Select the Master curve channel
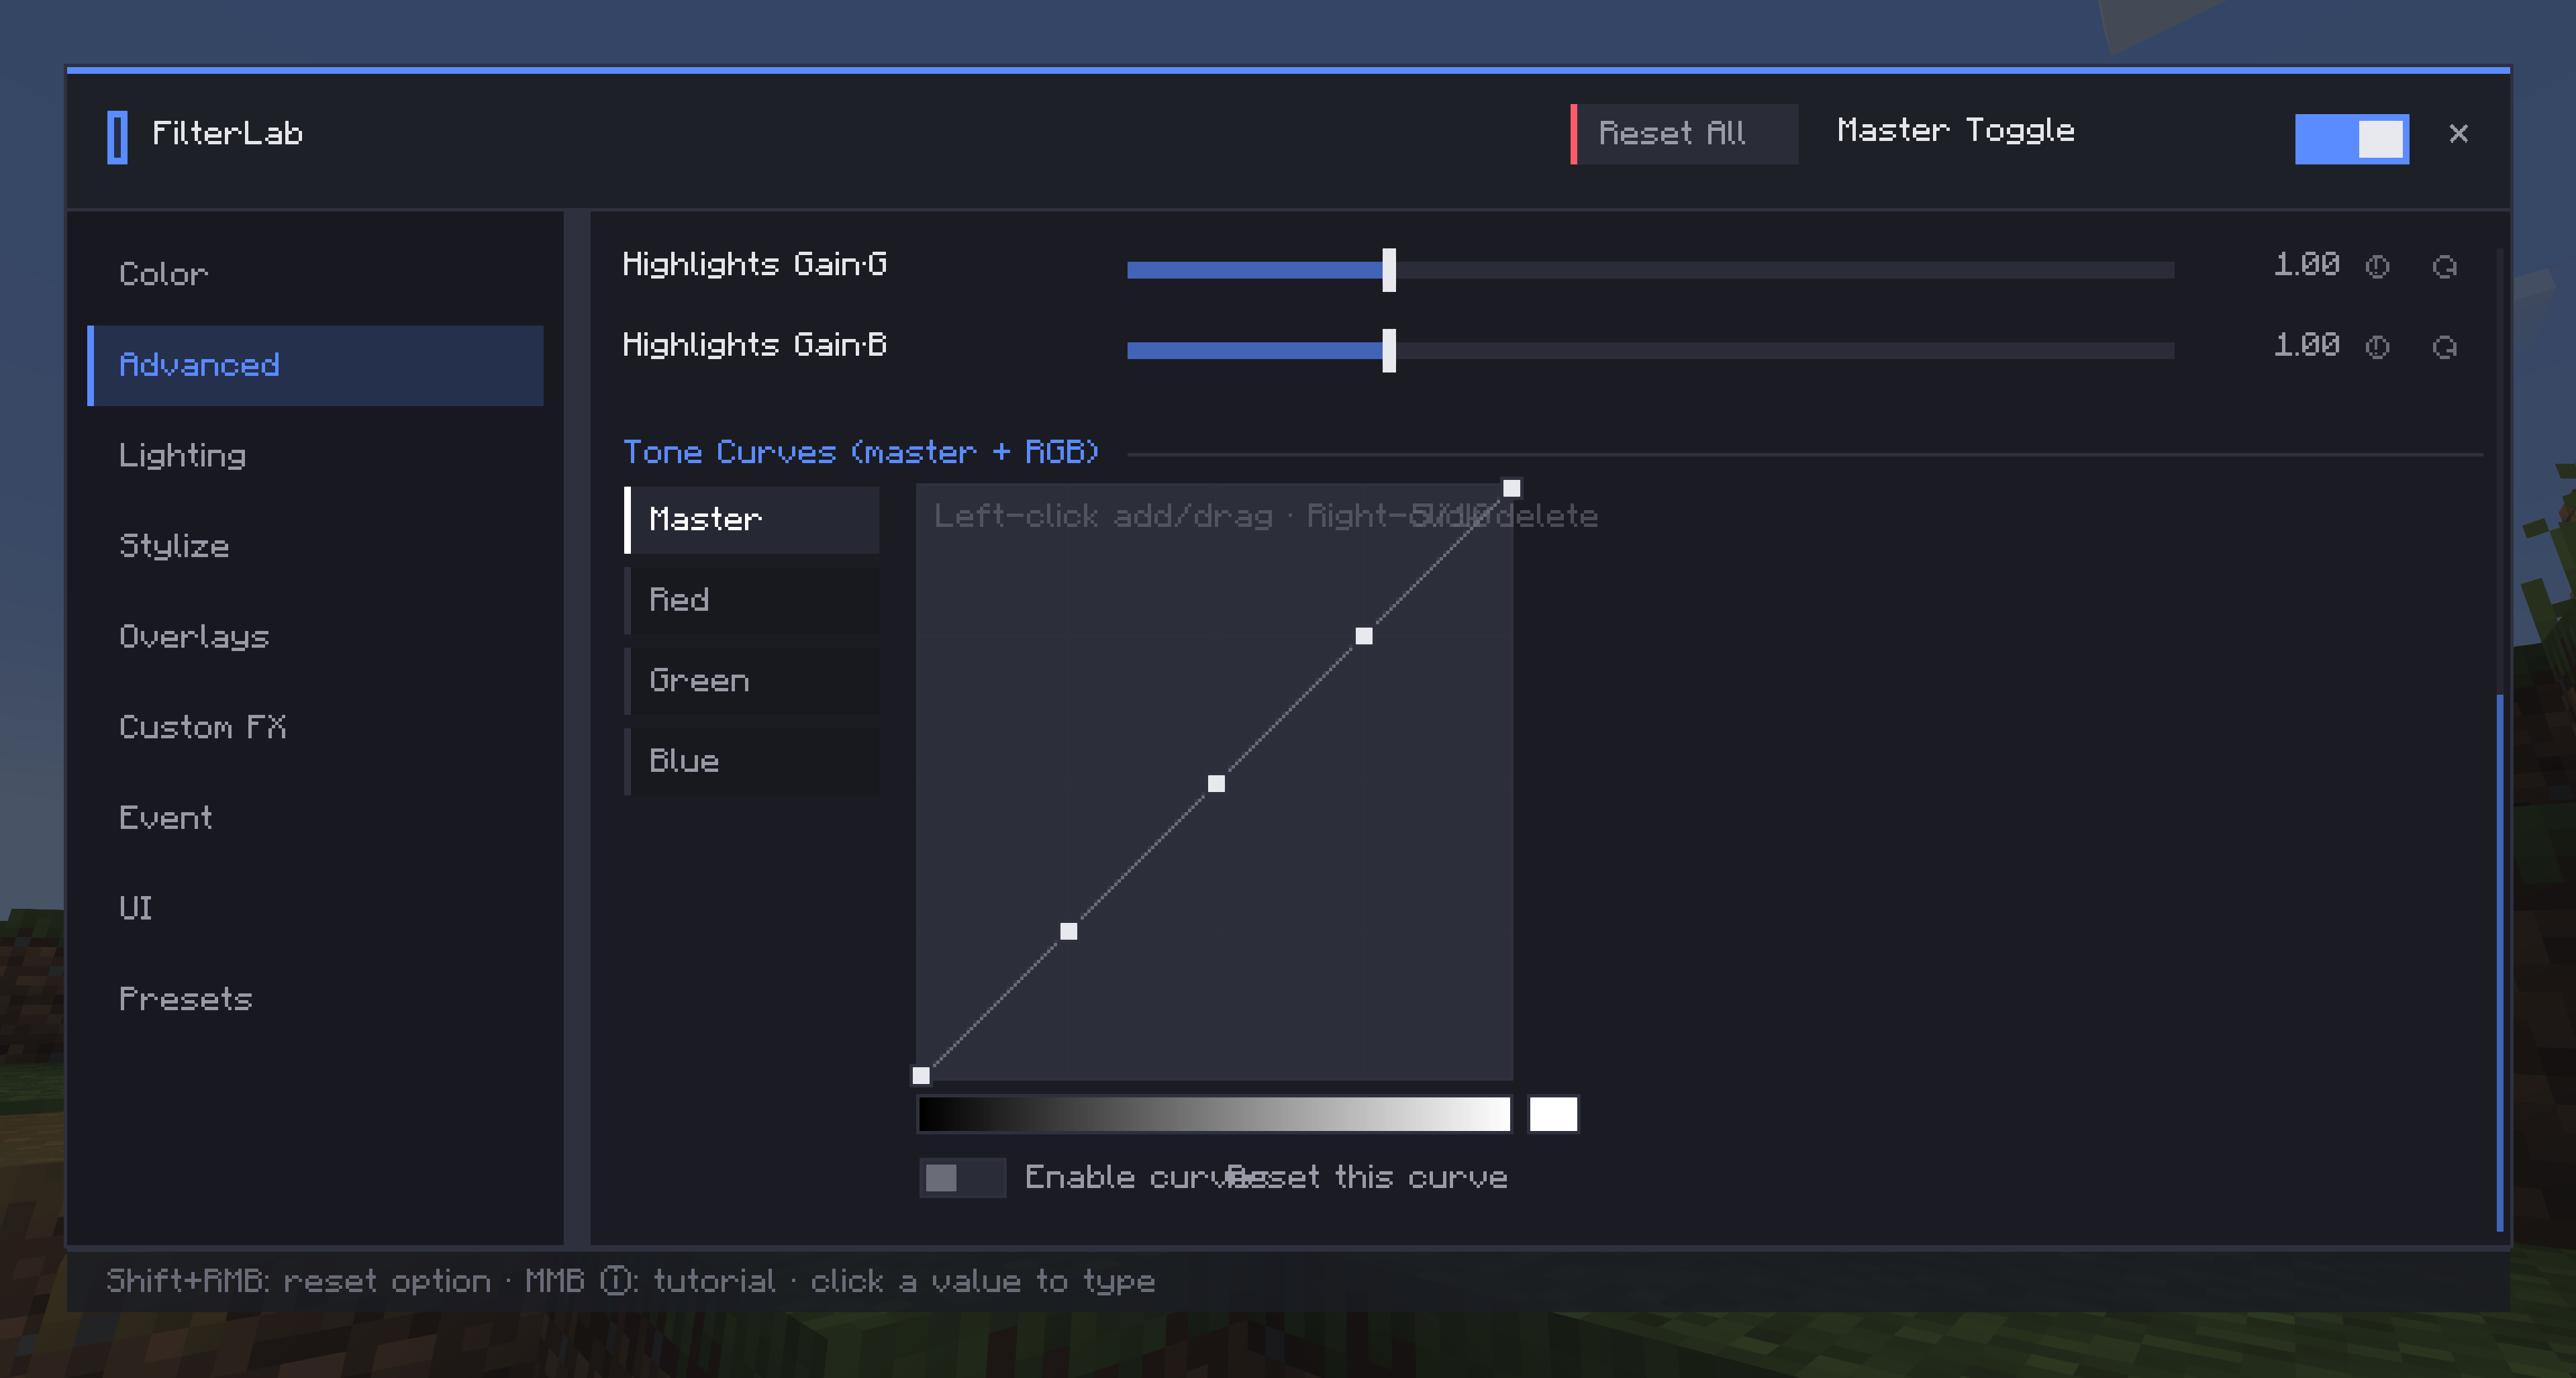Viewport: 2576px width, 1378px height. point(752,520)
